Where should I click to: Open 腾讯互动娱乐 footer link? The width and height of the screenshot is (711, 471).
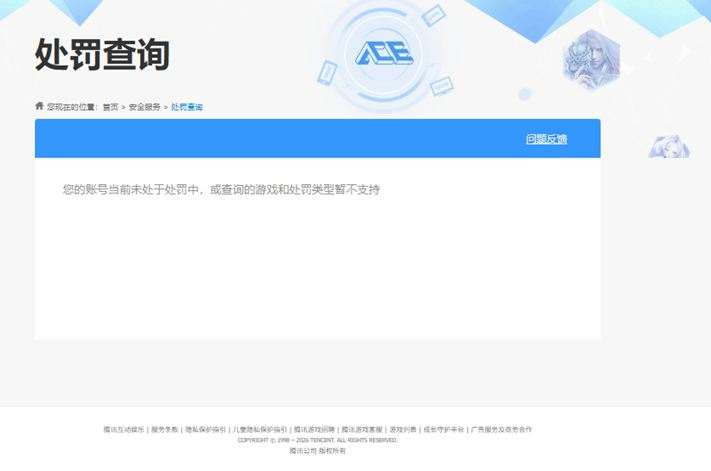click(x=124, y=429)
